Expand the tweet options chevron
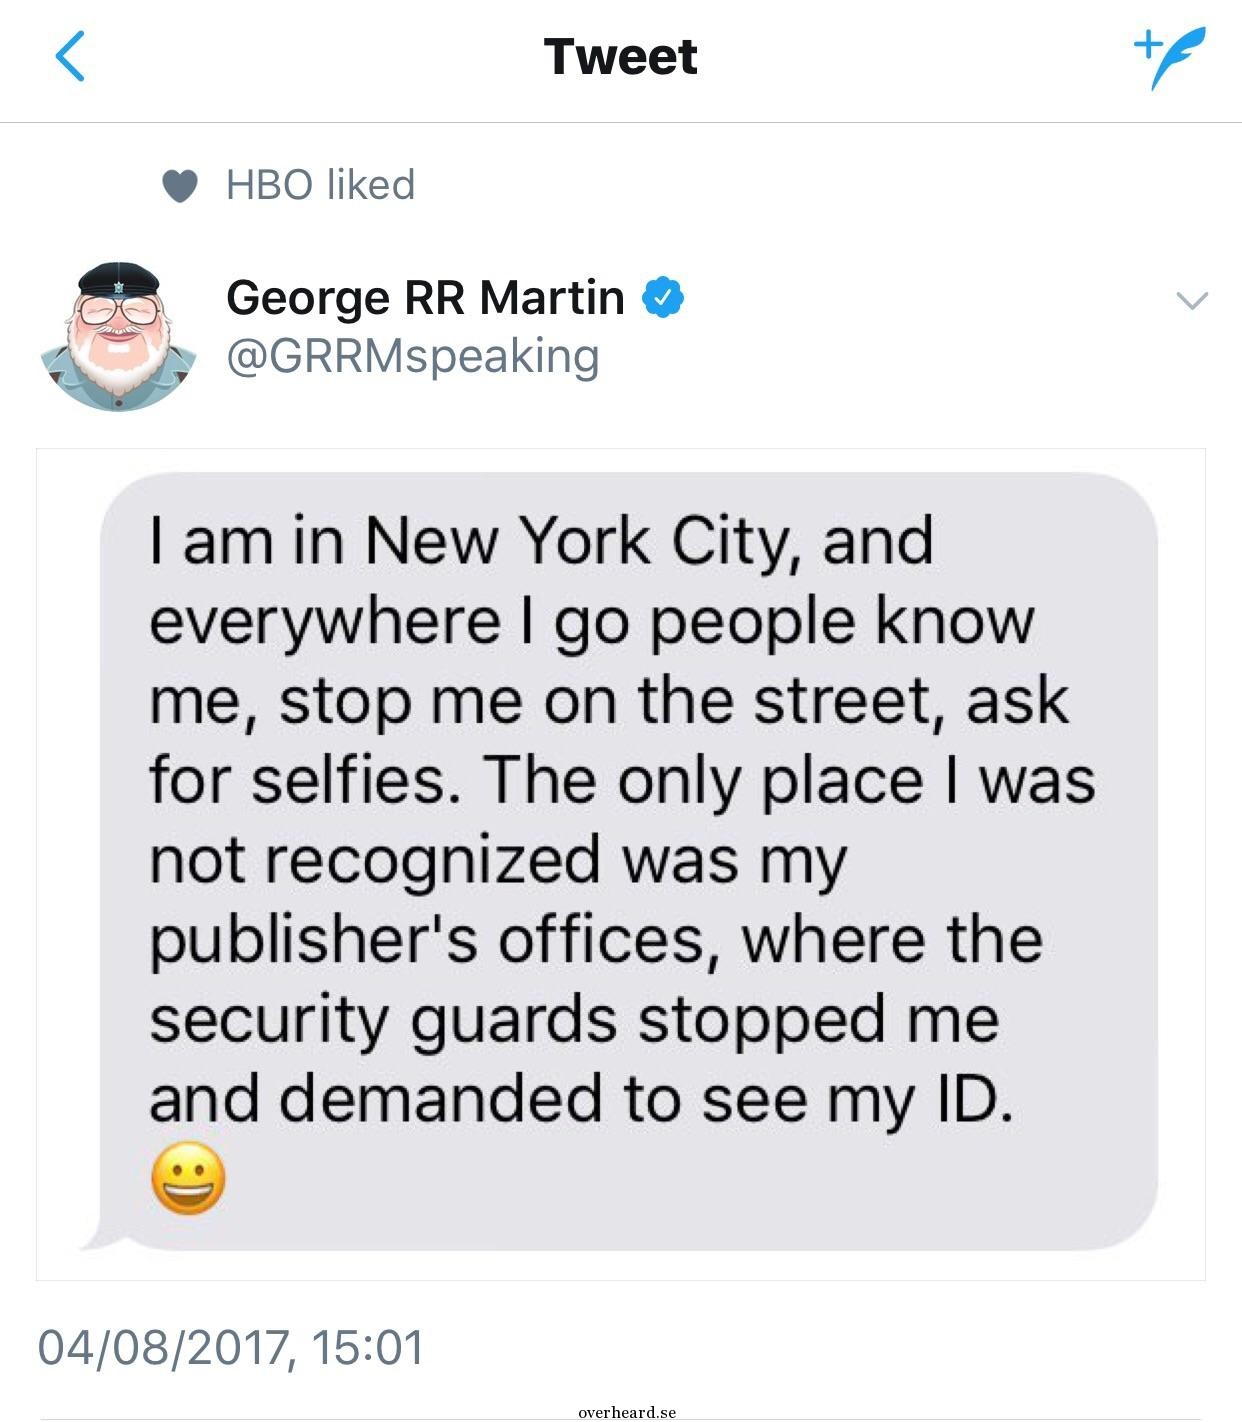The height and width of the screenshot is (1422, 1242). (x=1191, y=300)
